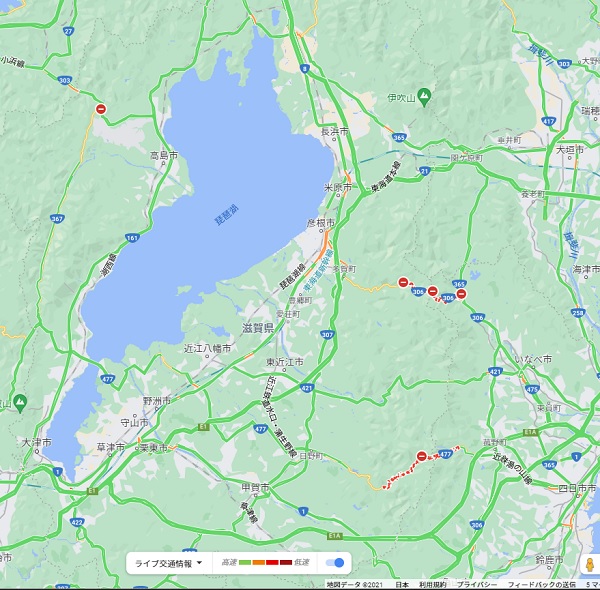This screenshot has height=590, width=600.
Task: Open the ライブ交通情報 dropdown
Action: click(169, 563)
